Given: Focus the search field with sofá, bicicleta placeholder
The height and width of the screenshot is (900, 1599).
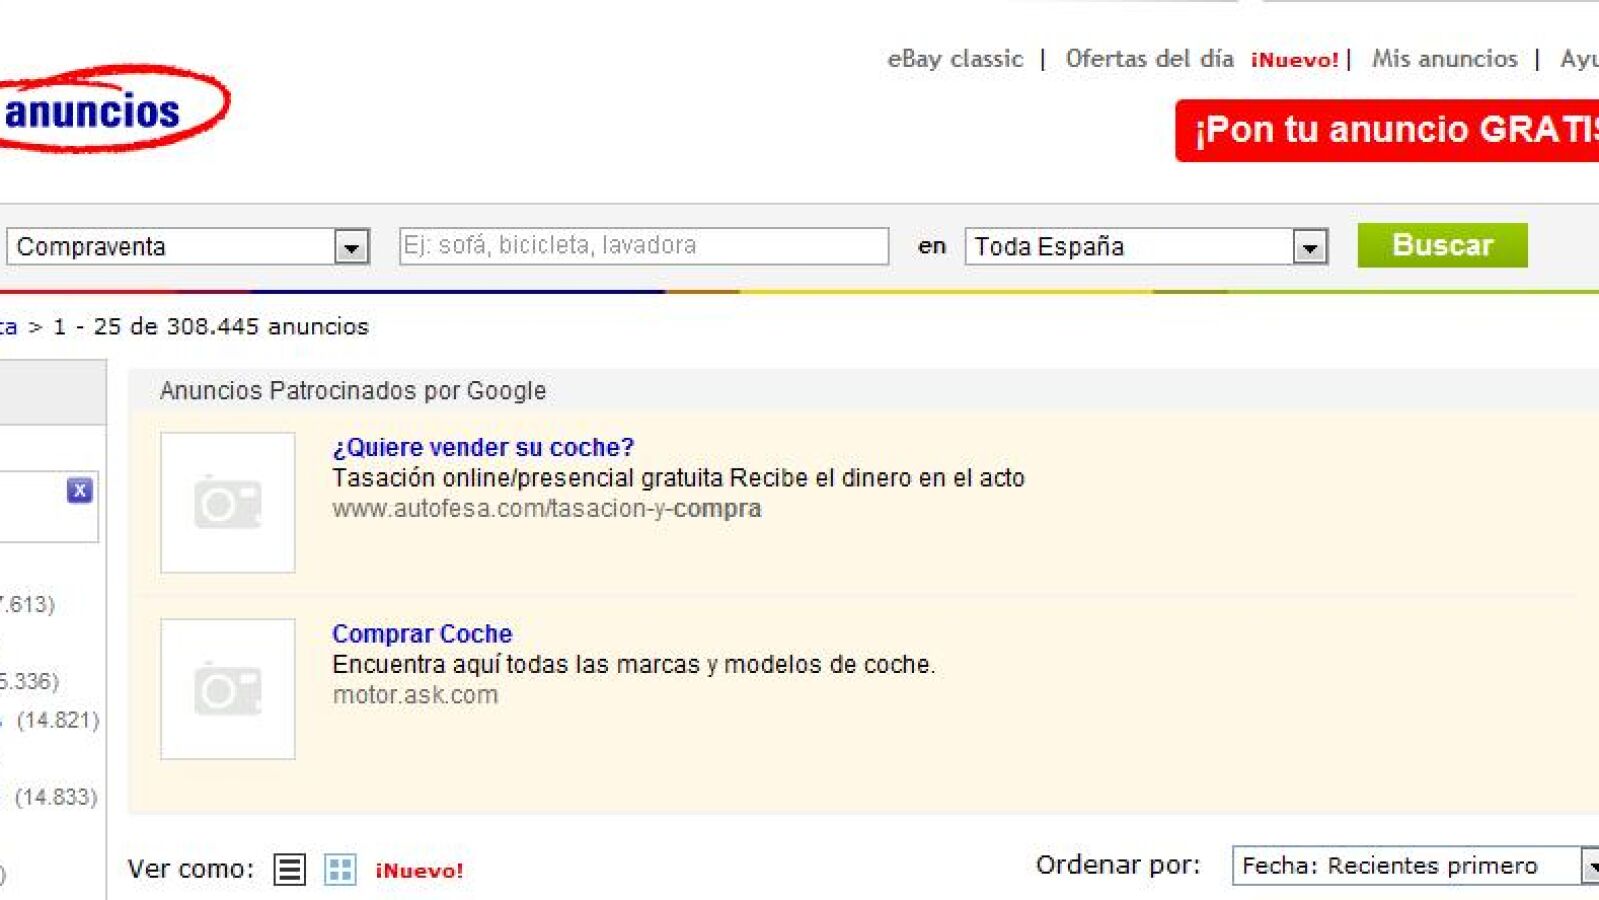Looking at the screenshot, I should 643,246.
